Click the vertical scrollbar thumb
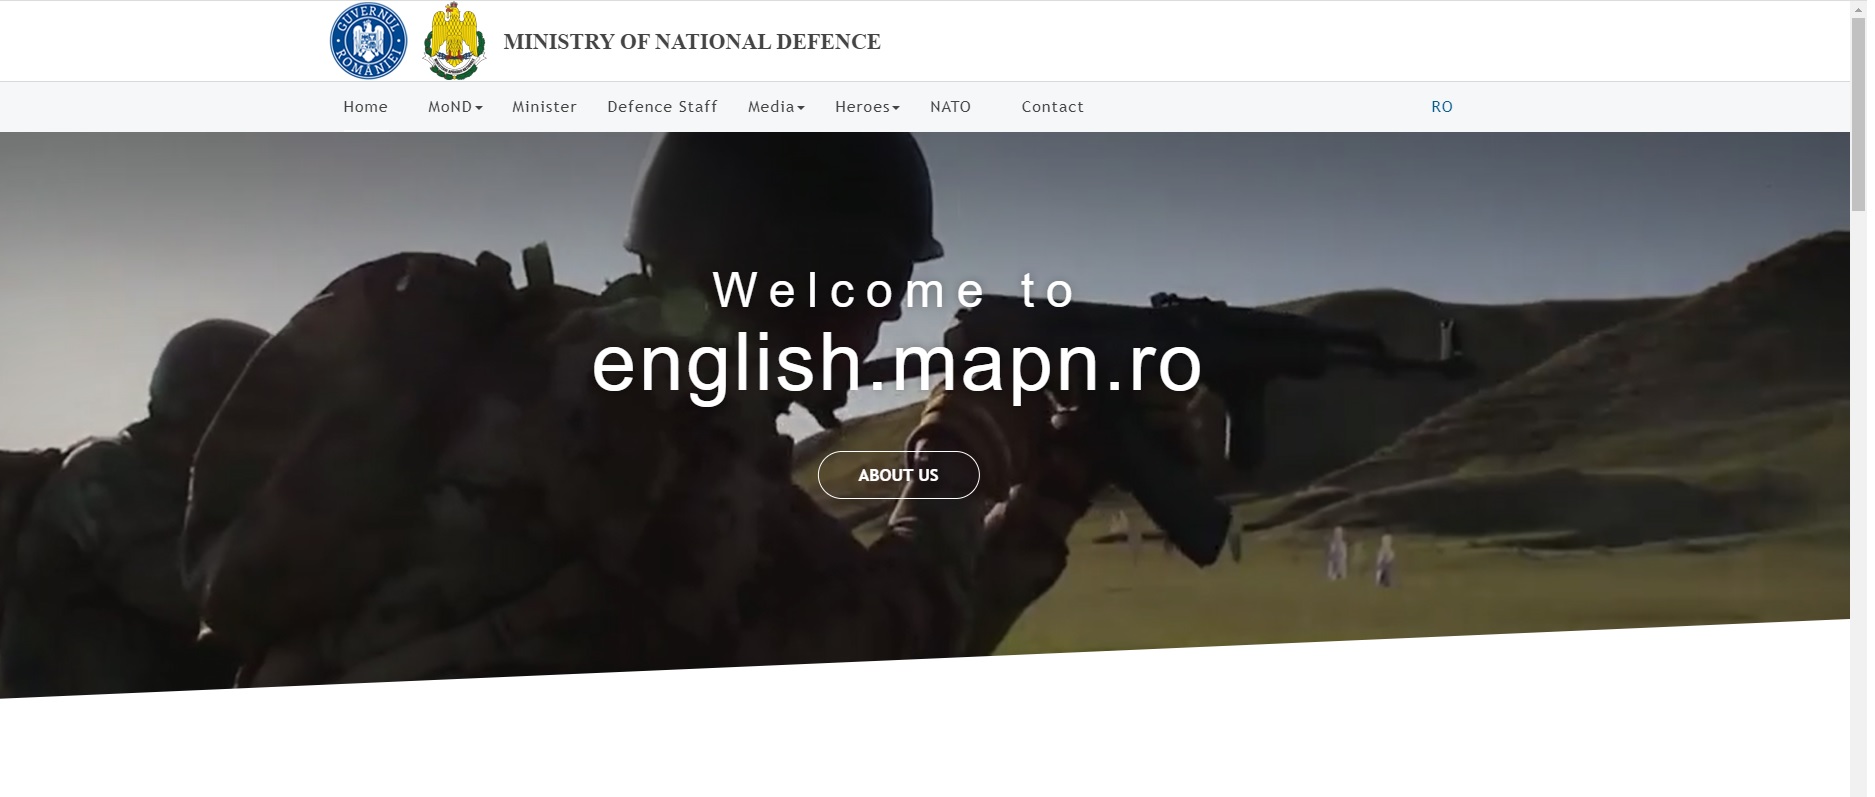 [x=1858, y=110]
